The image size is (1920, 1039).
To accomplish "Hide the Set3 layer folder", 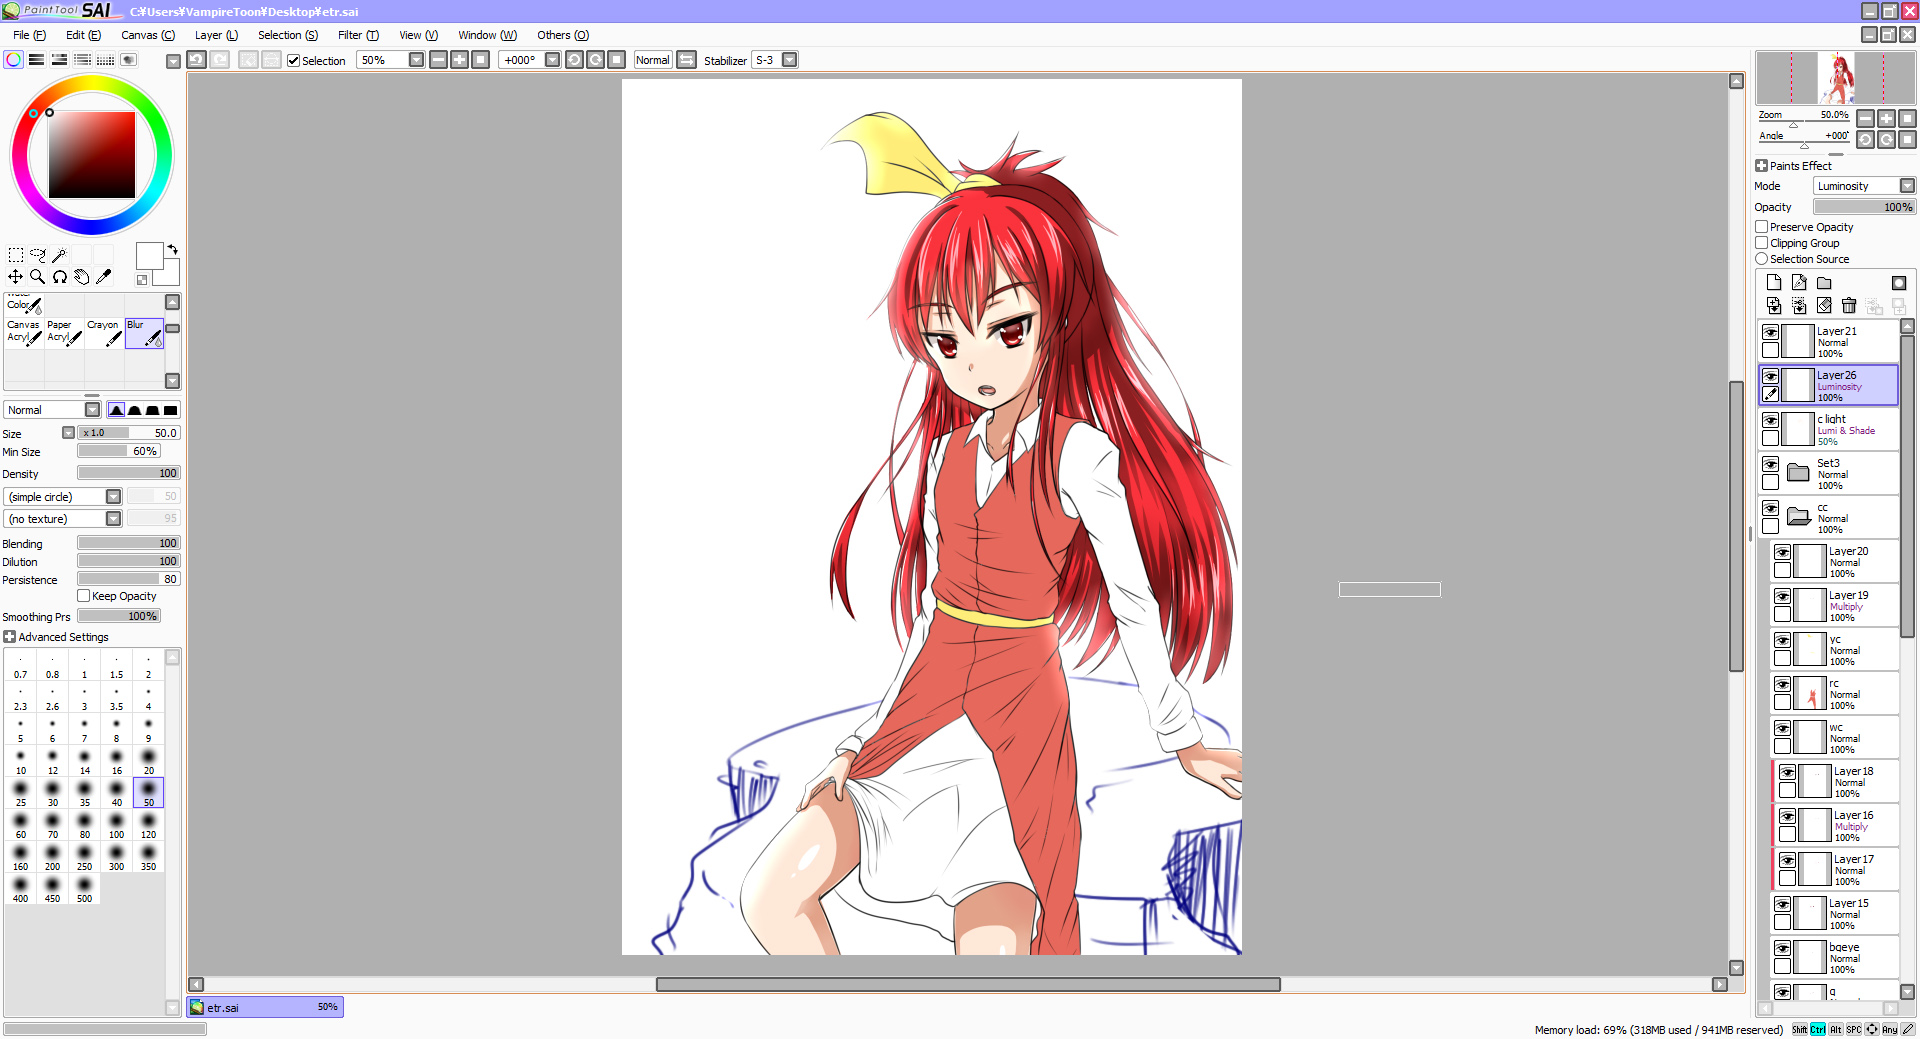I will (1770, 464).
